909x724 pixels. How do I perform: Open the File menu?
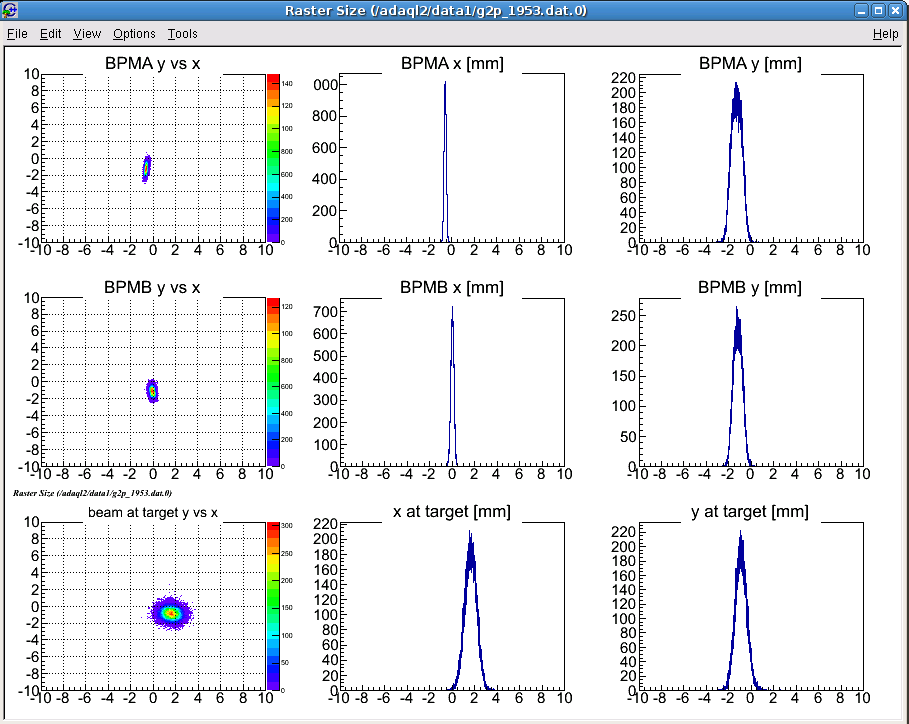(17, 34)
